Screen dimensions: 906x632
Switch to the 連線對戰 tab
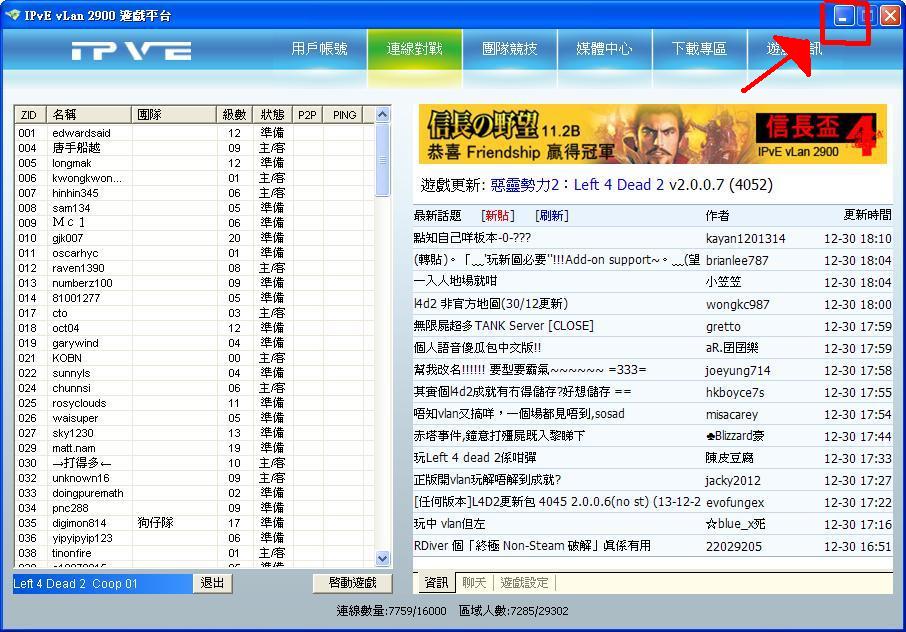[x=414, y=49]
